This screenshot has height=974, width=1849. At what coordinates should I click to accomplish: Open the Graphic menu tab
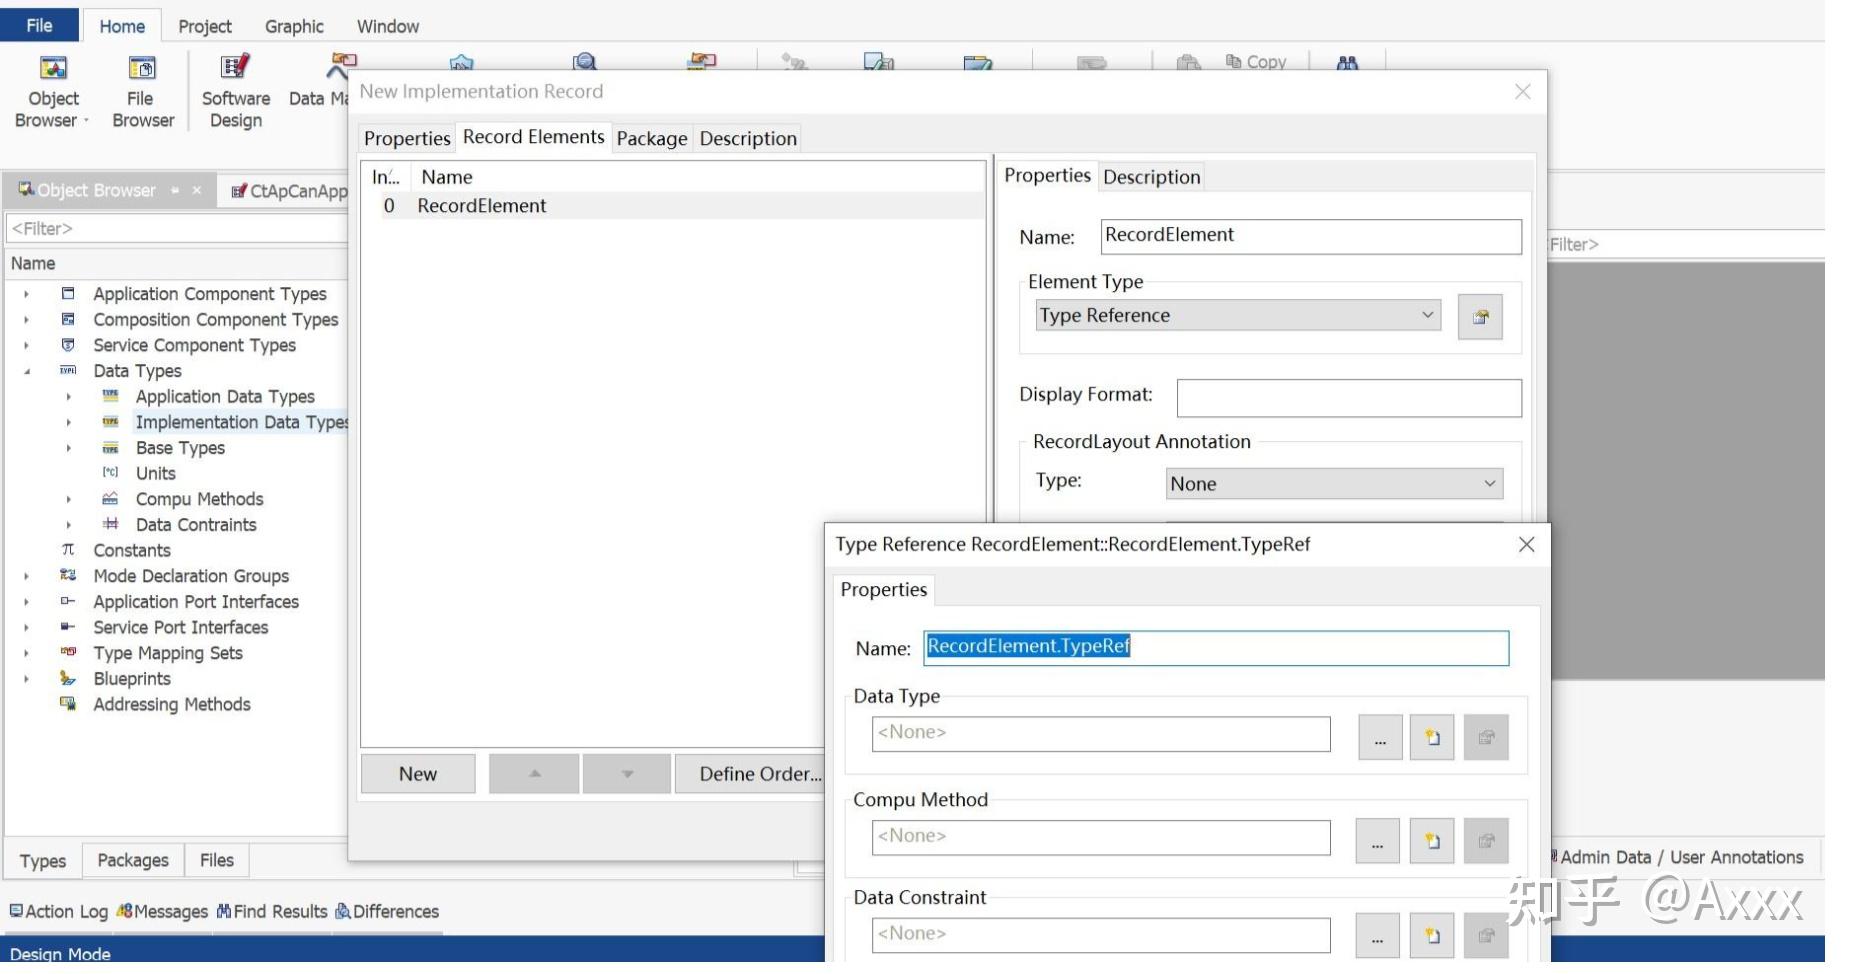294,27
